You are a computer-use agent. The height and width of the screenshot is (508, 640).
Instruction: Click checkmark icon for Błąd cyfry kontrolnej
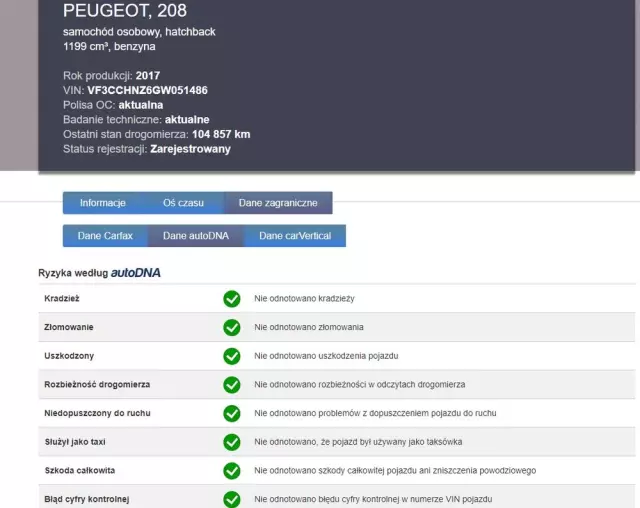pos(232,499)
